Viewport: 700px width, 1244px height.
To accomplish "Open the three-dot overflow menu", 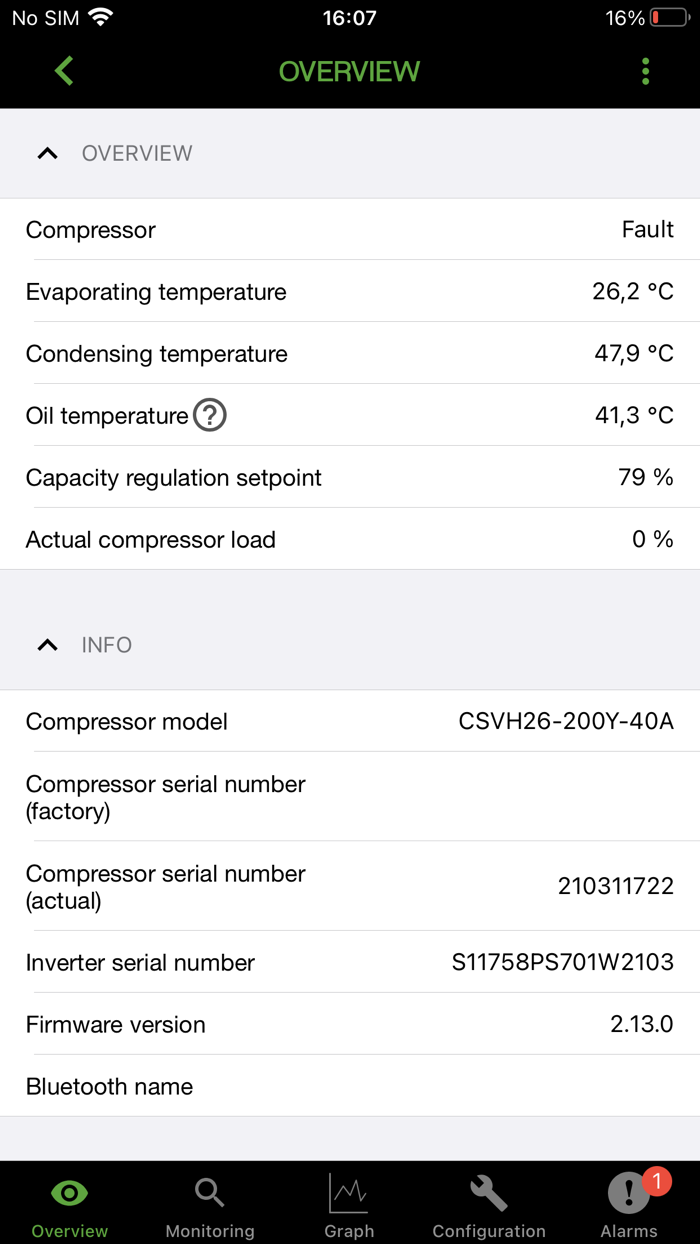I will 645,71.
